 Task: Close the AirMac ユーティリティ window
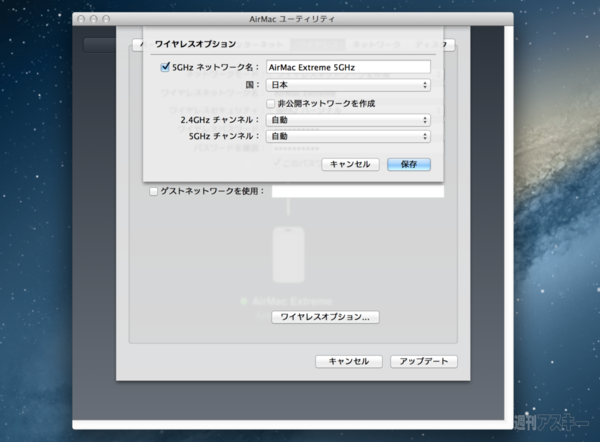point(81,19)
